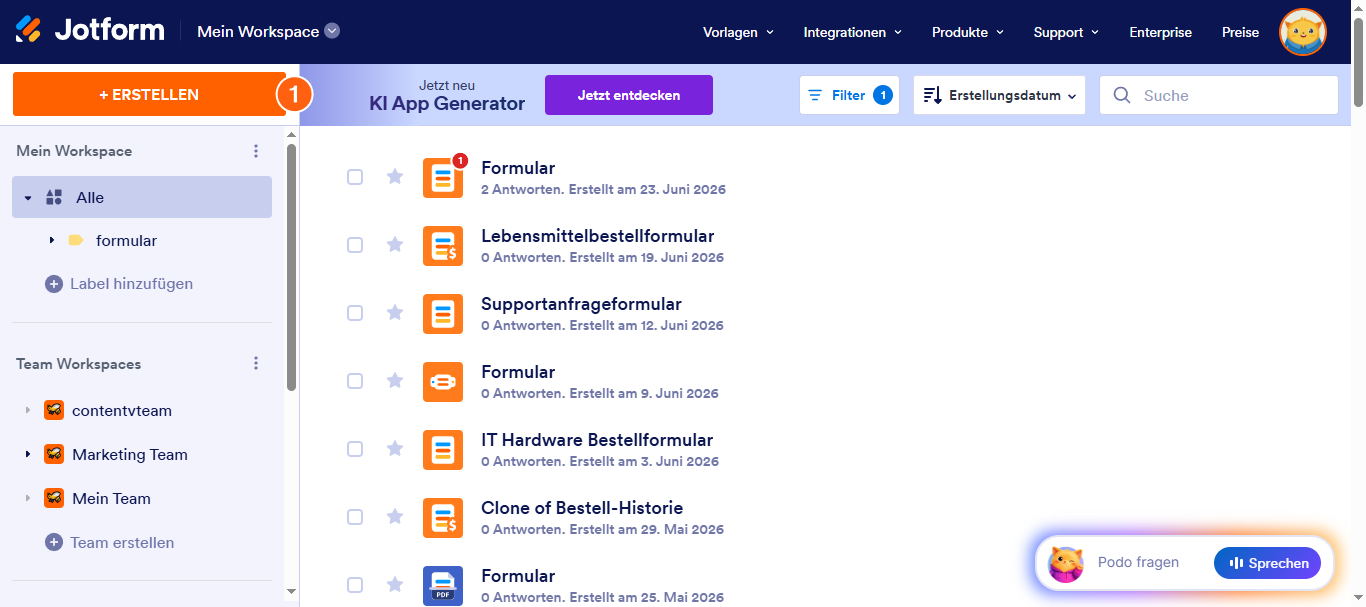Click the Podo cat avatar
The image size is (1366, 607).
click(1066, 564)
